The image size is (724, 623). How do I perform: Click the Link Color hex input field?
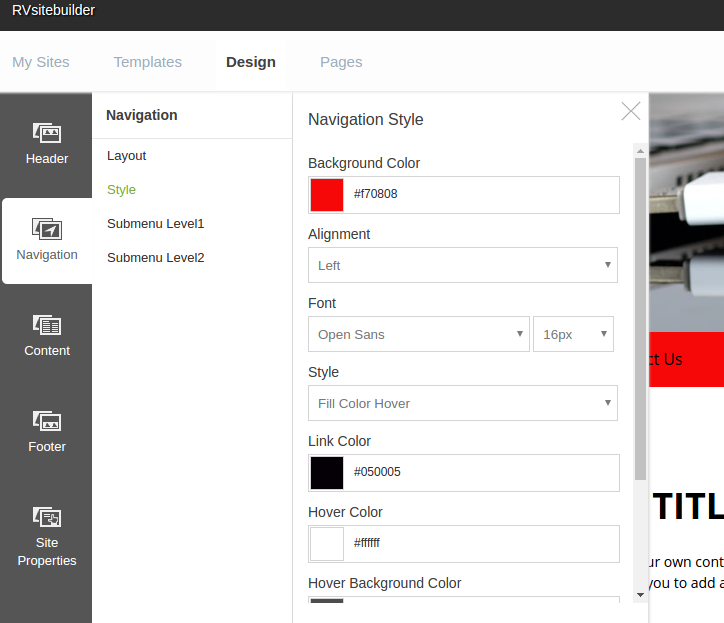click(480, 472)
